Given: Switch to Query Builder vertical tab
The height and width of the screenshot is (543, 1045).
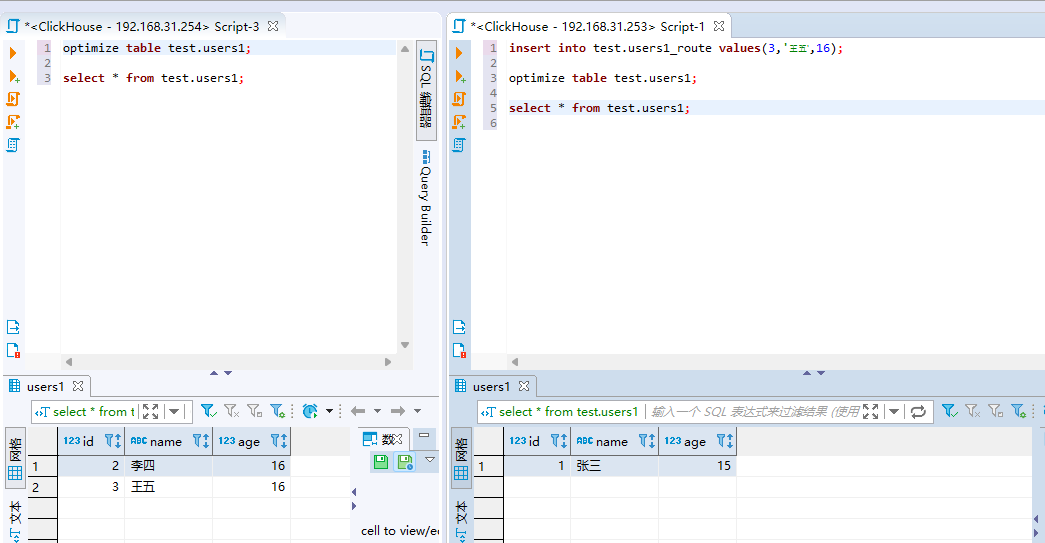Looking at the screenshot, I should (426, 198).
